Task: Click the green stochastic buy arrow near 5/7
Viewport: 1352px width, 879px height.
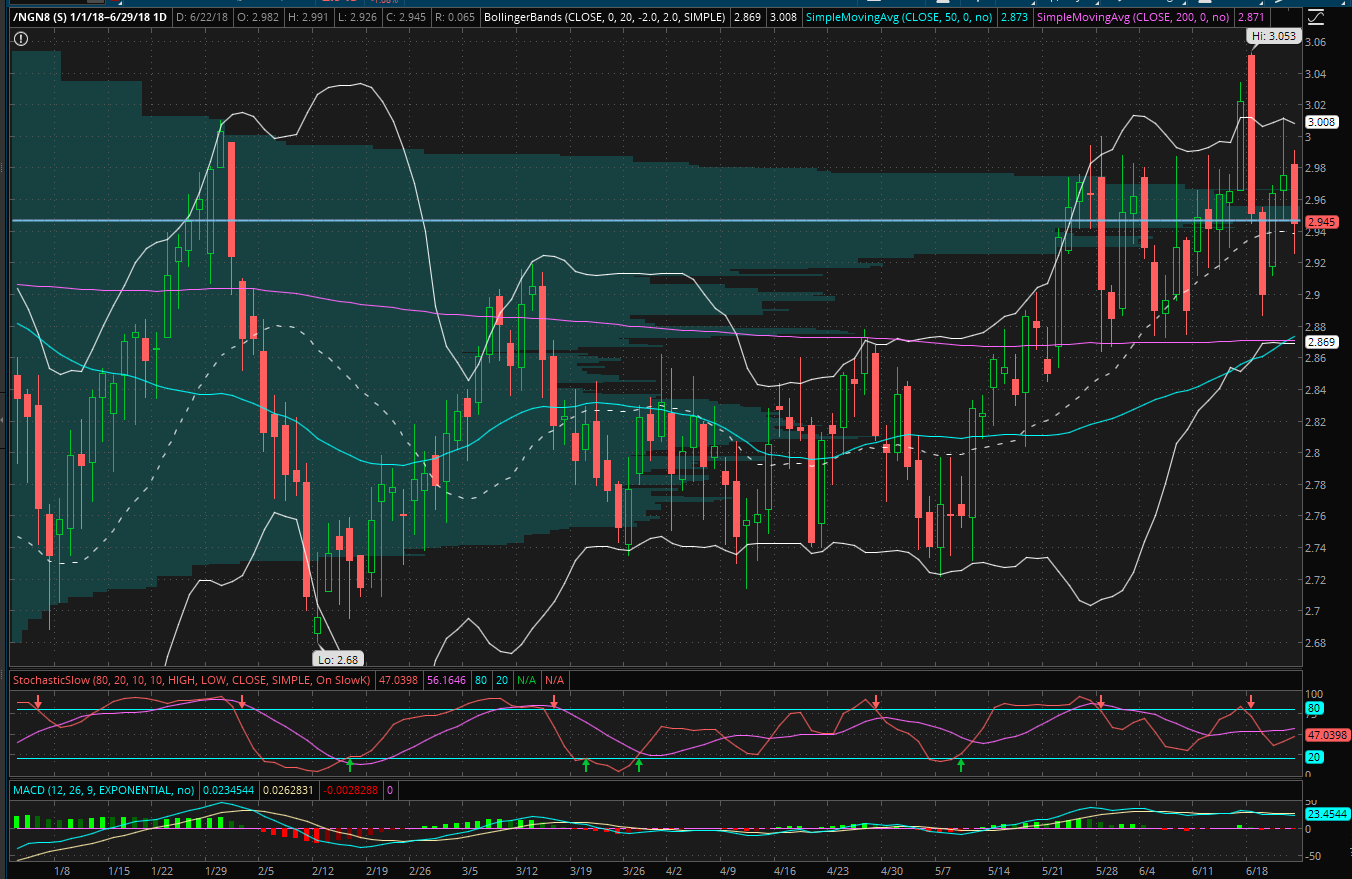Action: 961,765
